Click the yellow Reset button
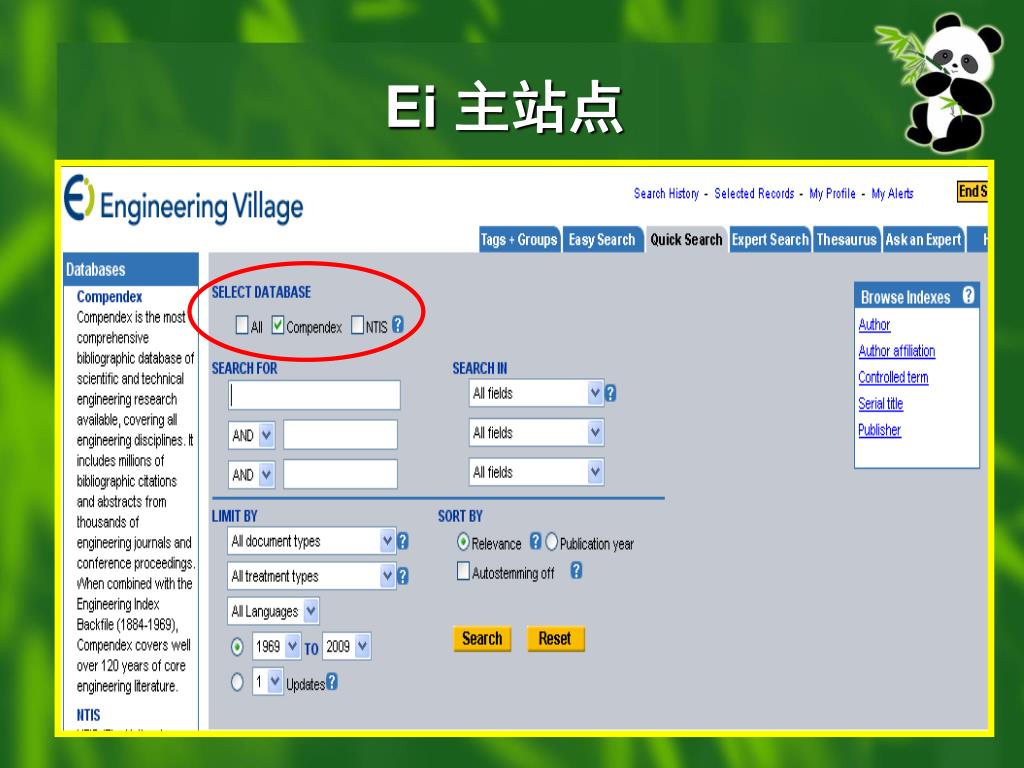The width and height of the screenshot is (1024, 768). 555,639
